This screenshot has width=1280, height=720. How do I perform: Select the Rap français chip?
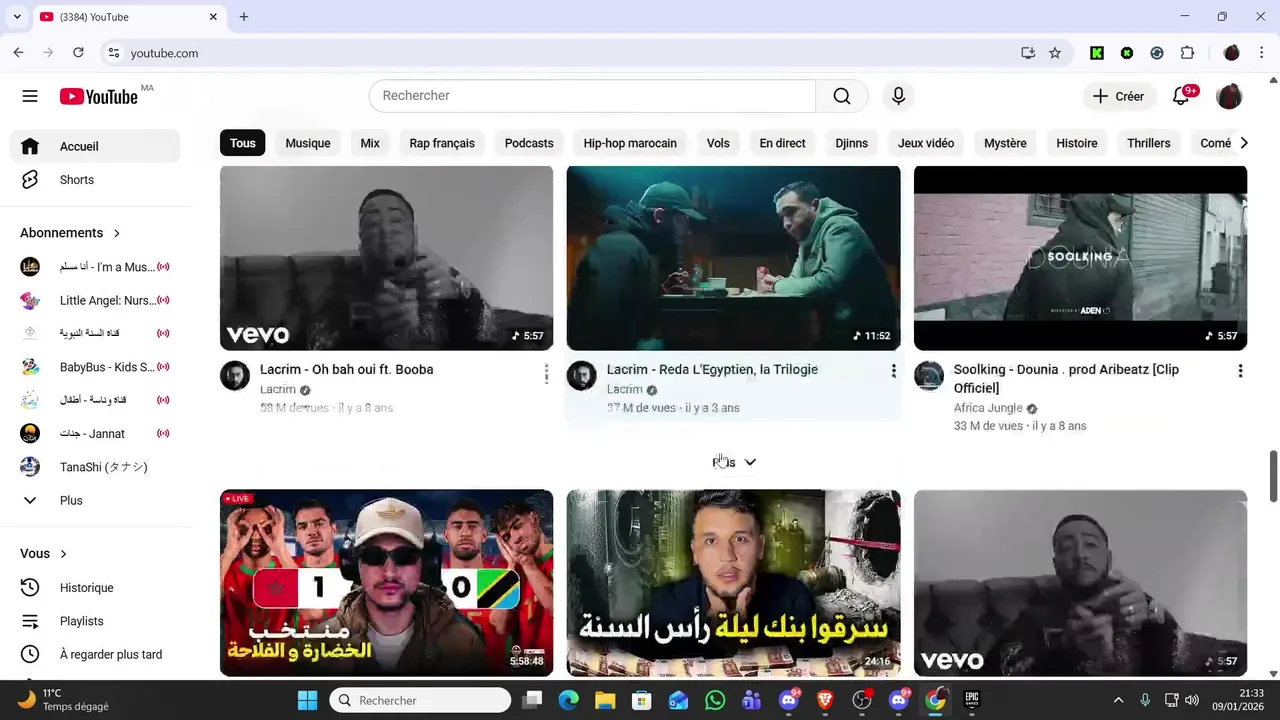coord(442,143)
